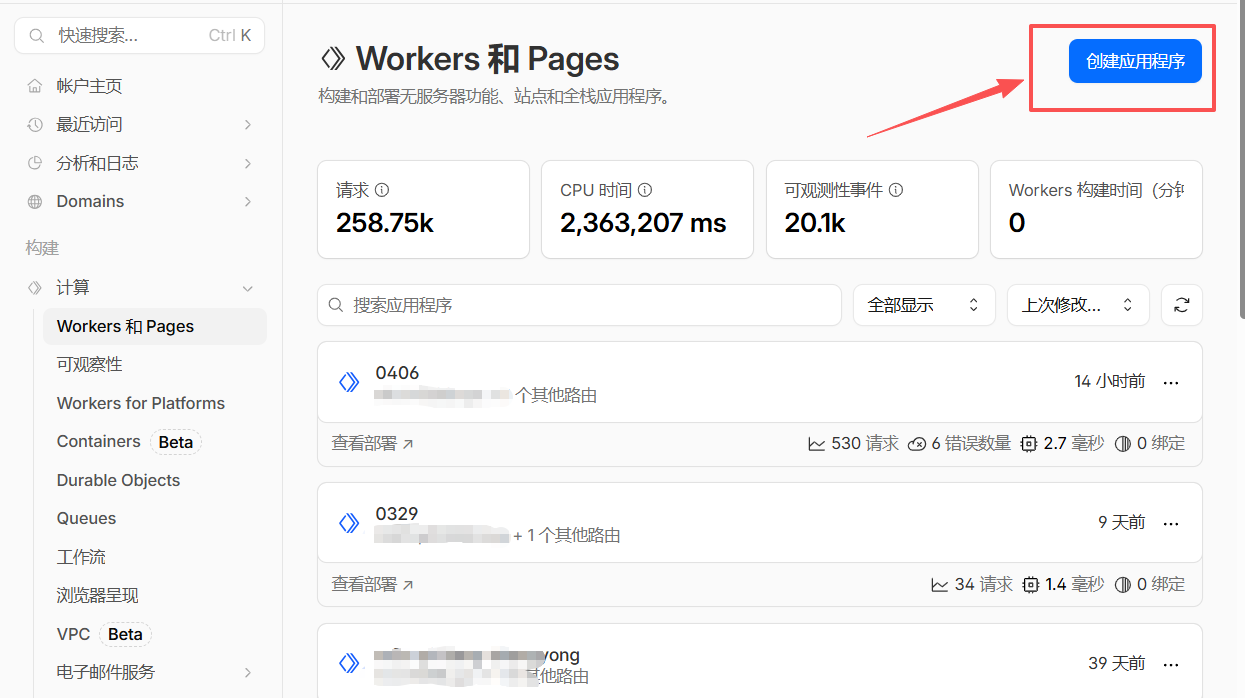
Task: Click the 9 天前 timestamp
Action: (1122, 523)
